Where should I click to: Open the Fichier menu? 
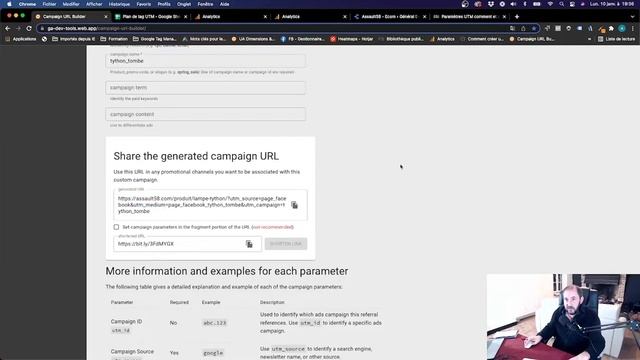click(49, 4)
